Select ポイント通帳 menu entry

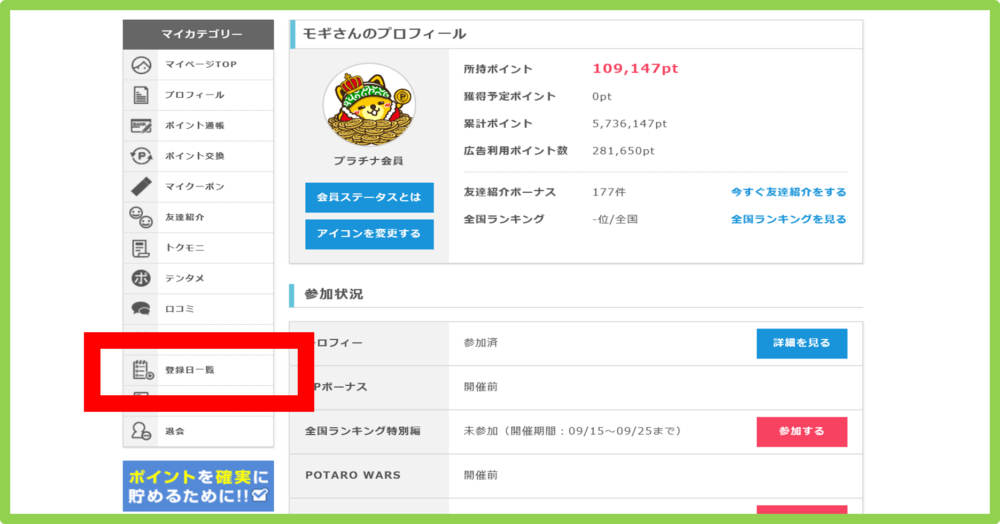click(x=198, y=126)
